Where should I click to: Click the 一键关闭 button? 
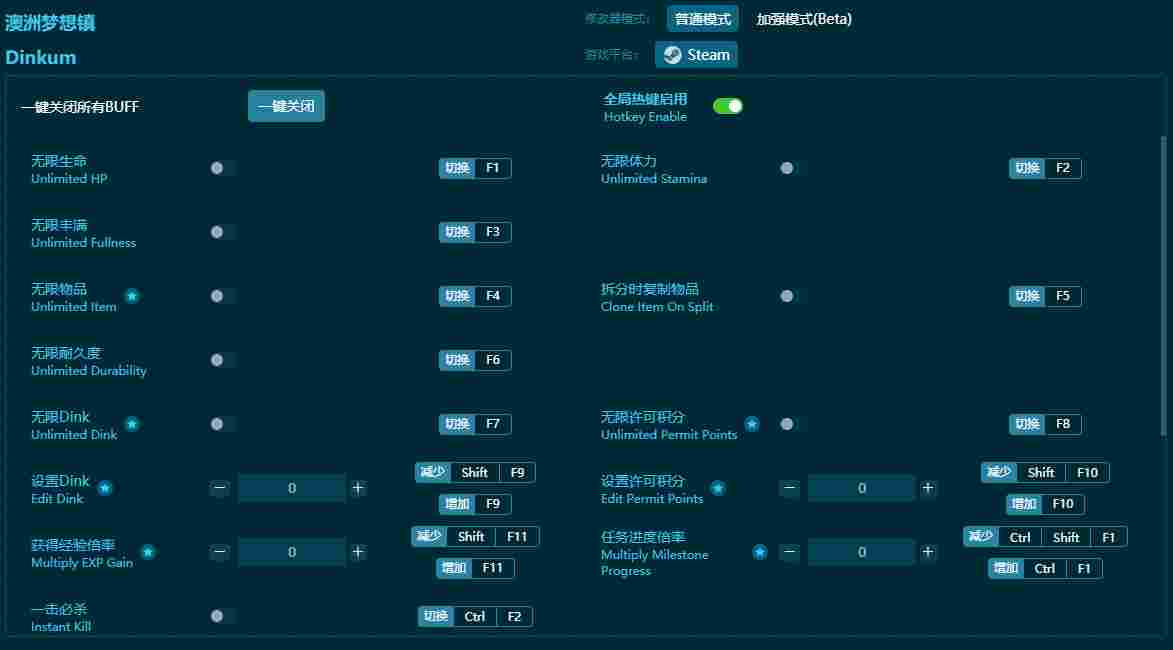point(286,106)
